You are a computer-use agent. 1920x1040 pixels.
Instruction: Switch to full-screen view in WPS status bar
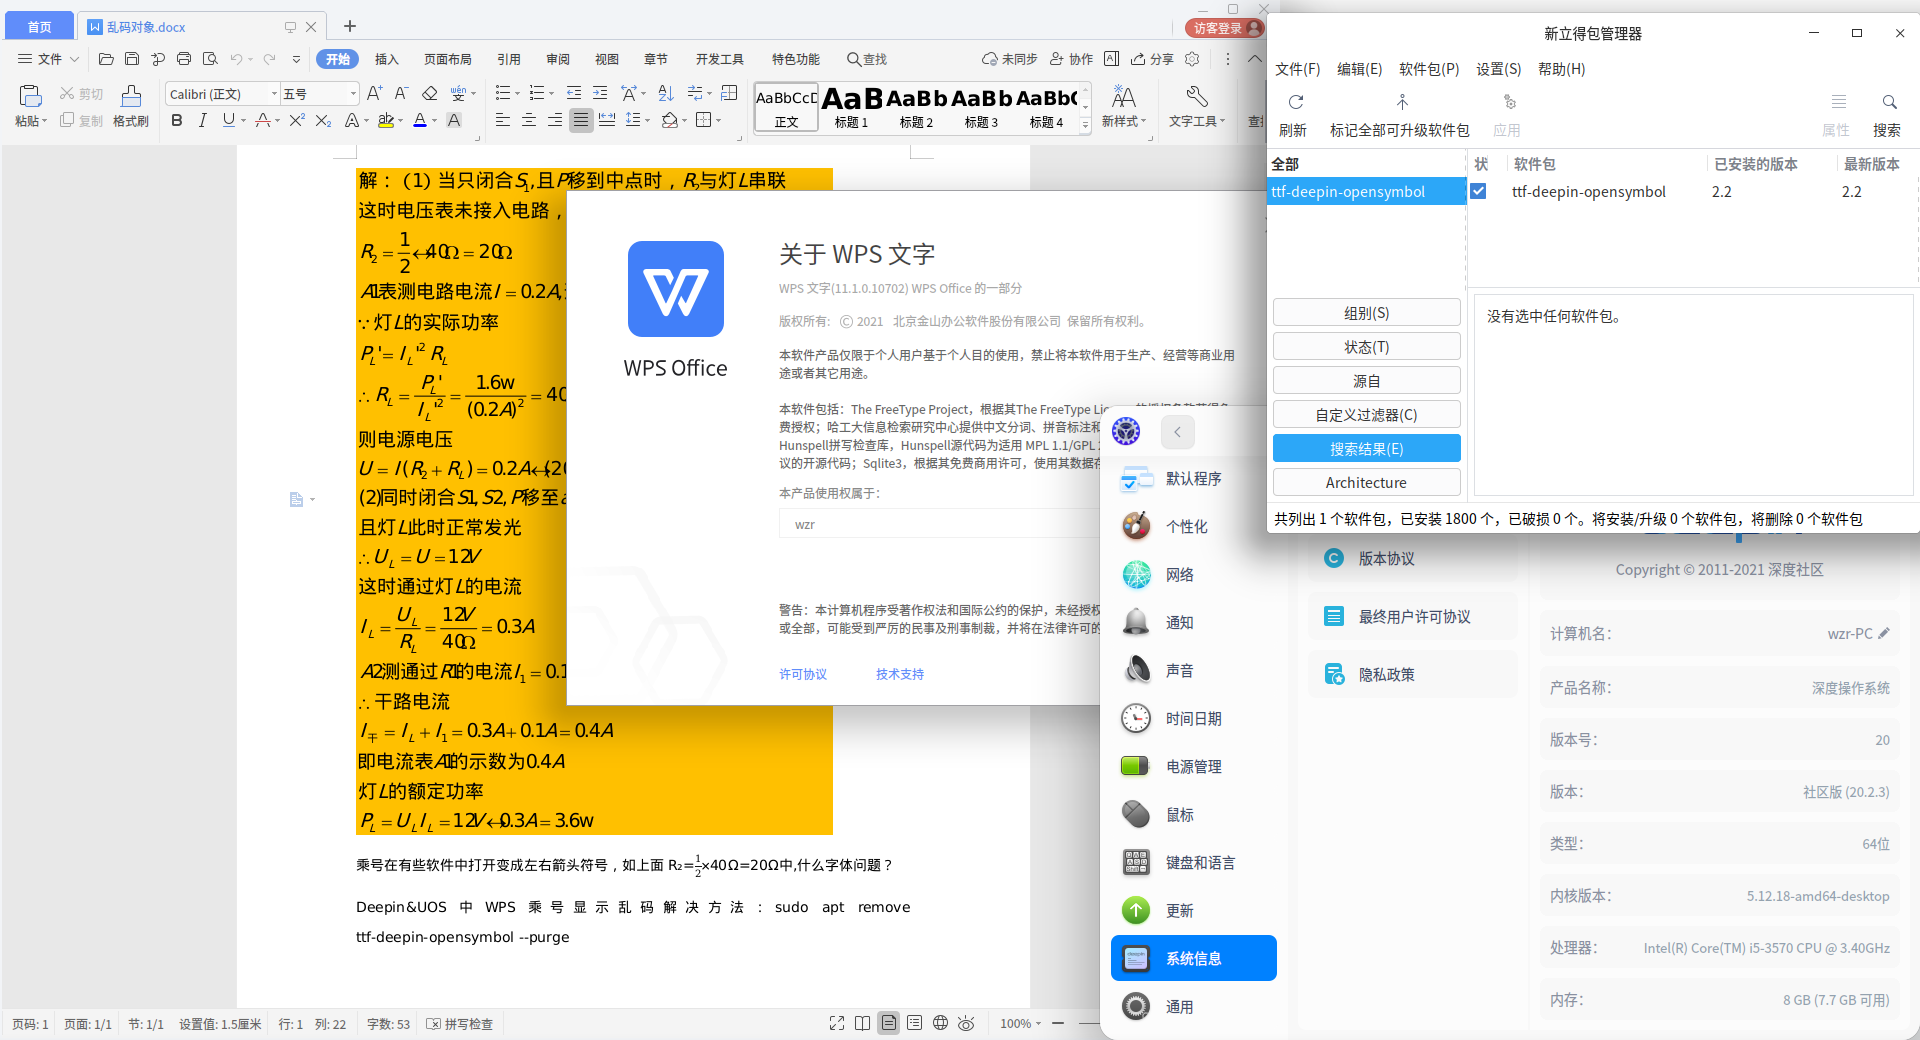(837, 1023)
